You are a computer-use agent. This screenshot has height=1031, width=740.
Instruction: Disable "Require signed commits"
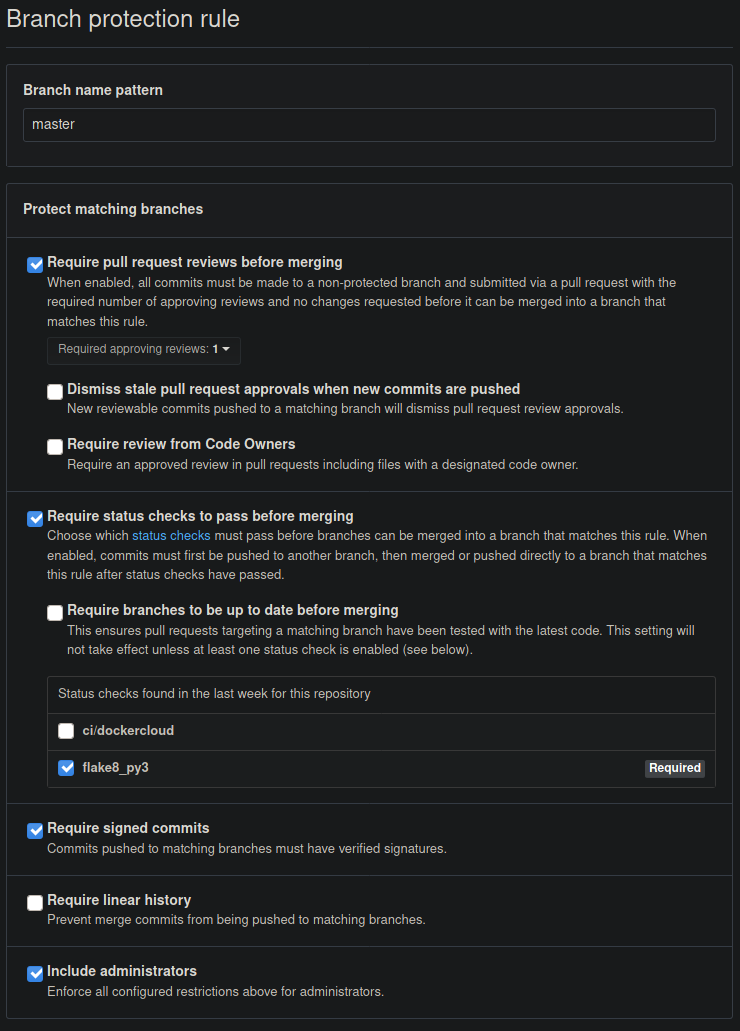[34, 830]
